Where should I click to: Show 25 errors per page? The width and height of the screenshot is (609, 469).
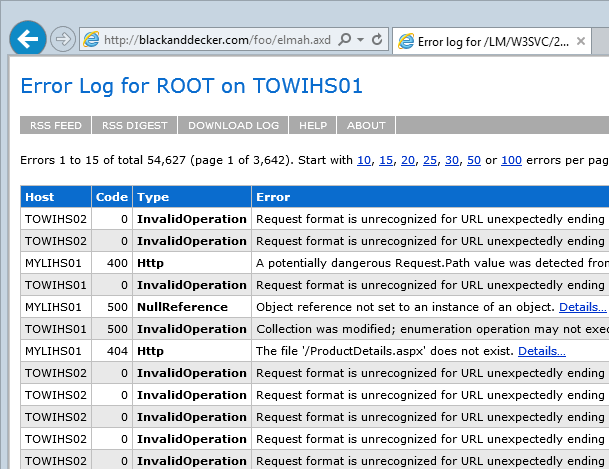(x=430, y=160)
